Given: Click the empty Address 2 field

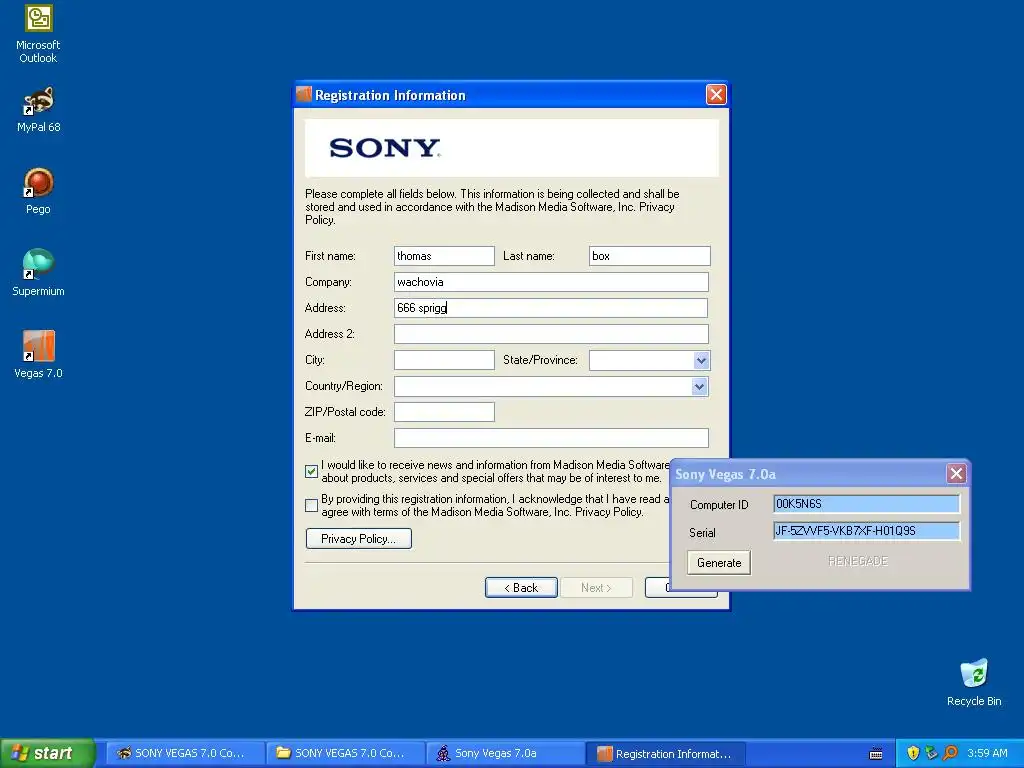Looking at the screenshot, I should coord(551,334).
